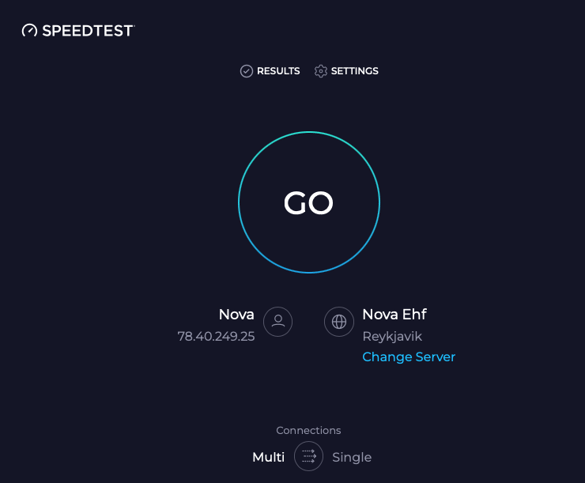This screenshot has height=483, width=585.
Task: Click the Speedtest gauge logo icon
Action: [x=29, y=31]
